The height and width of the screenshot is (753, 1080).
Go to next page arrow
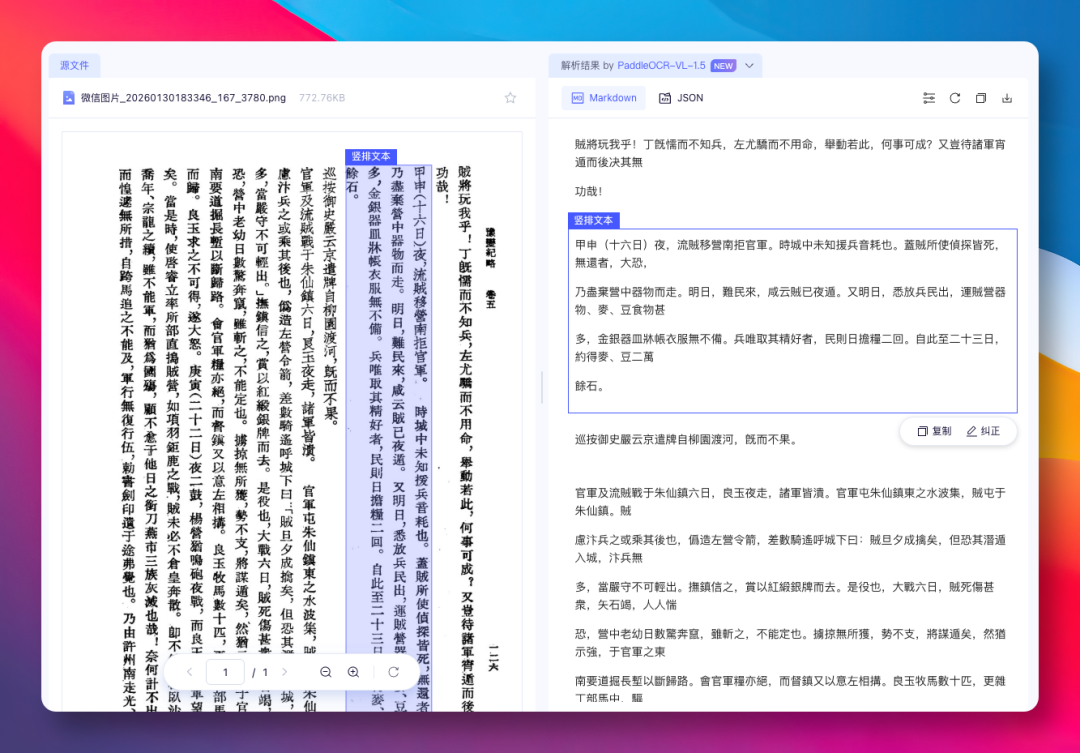(284, 672)
